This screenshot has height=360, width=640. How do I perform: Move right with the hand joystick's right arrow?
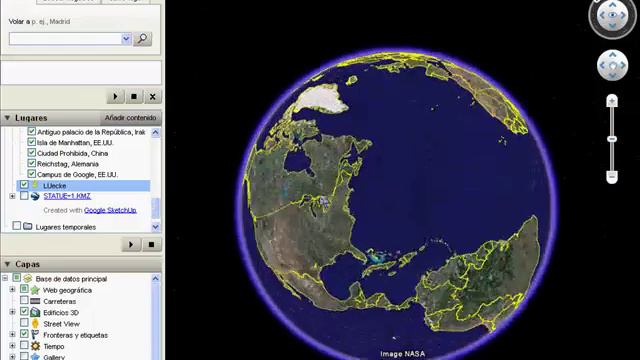(x=623, y=65)
